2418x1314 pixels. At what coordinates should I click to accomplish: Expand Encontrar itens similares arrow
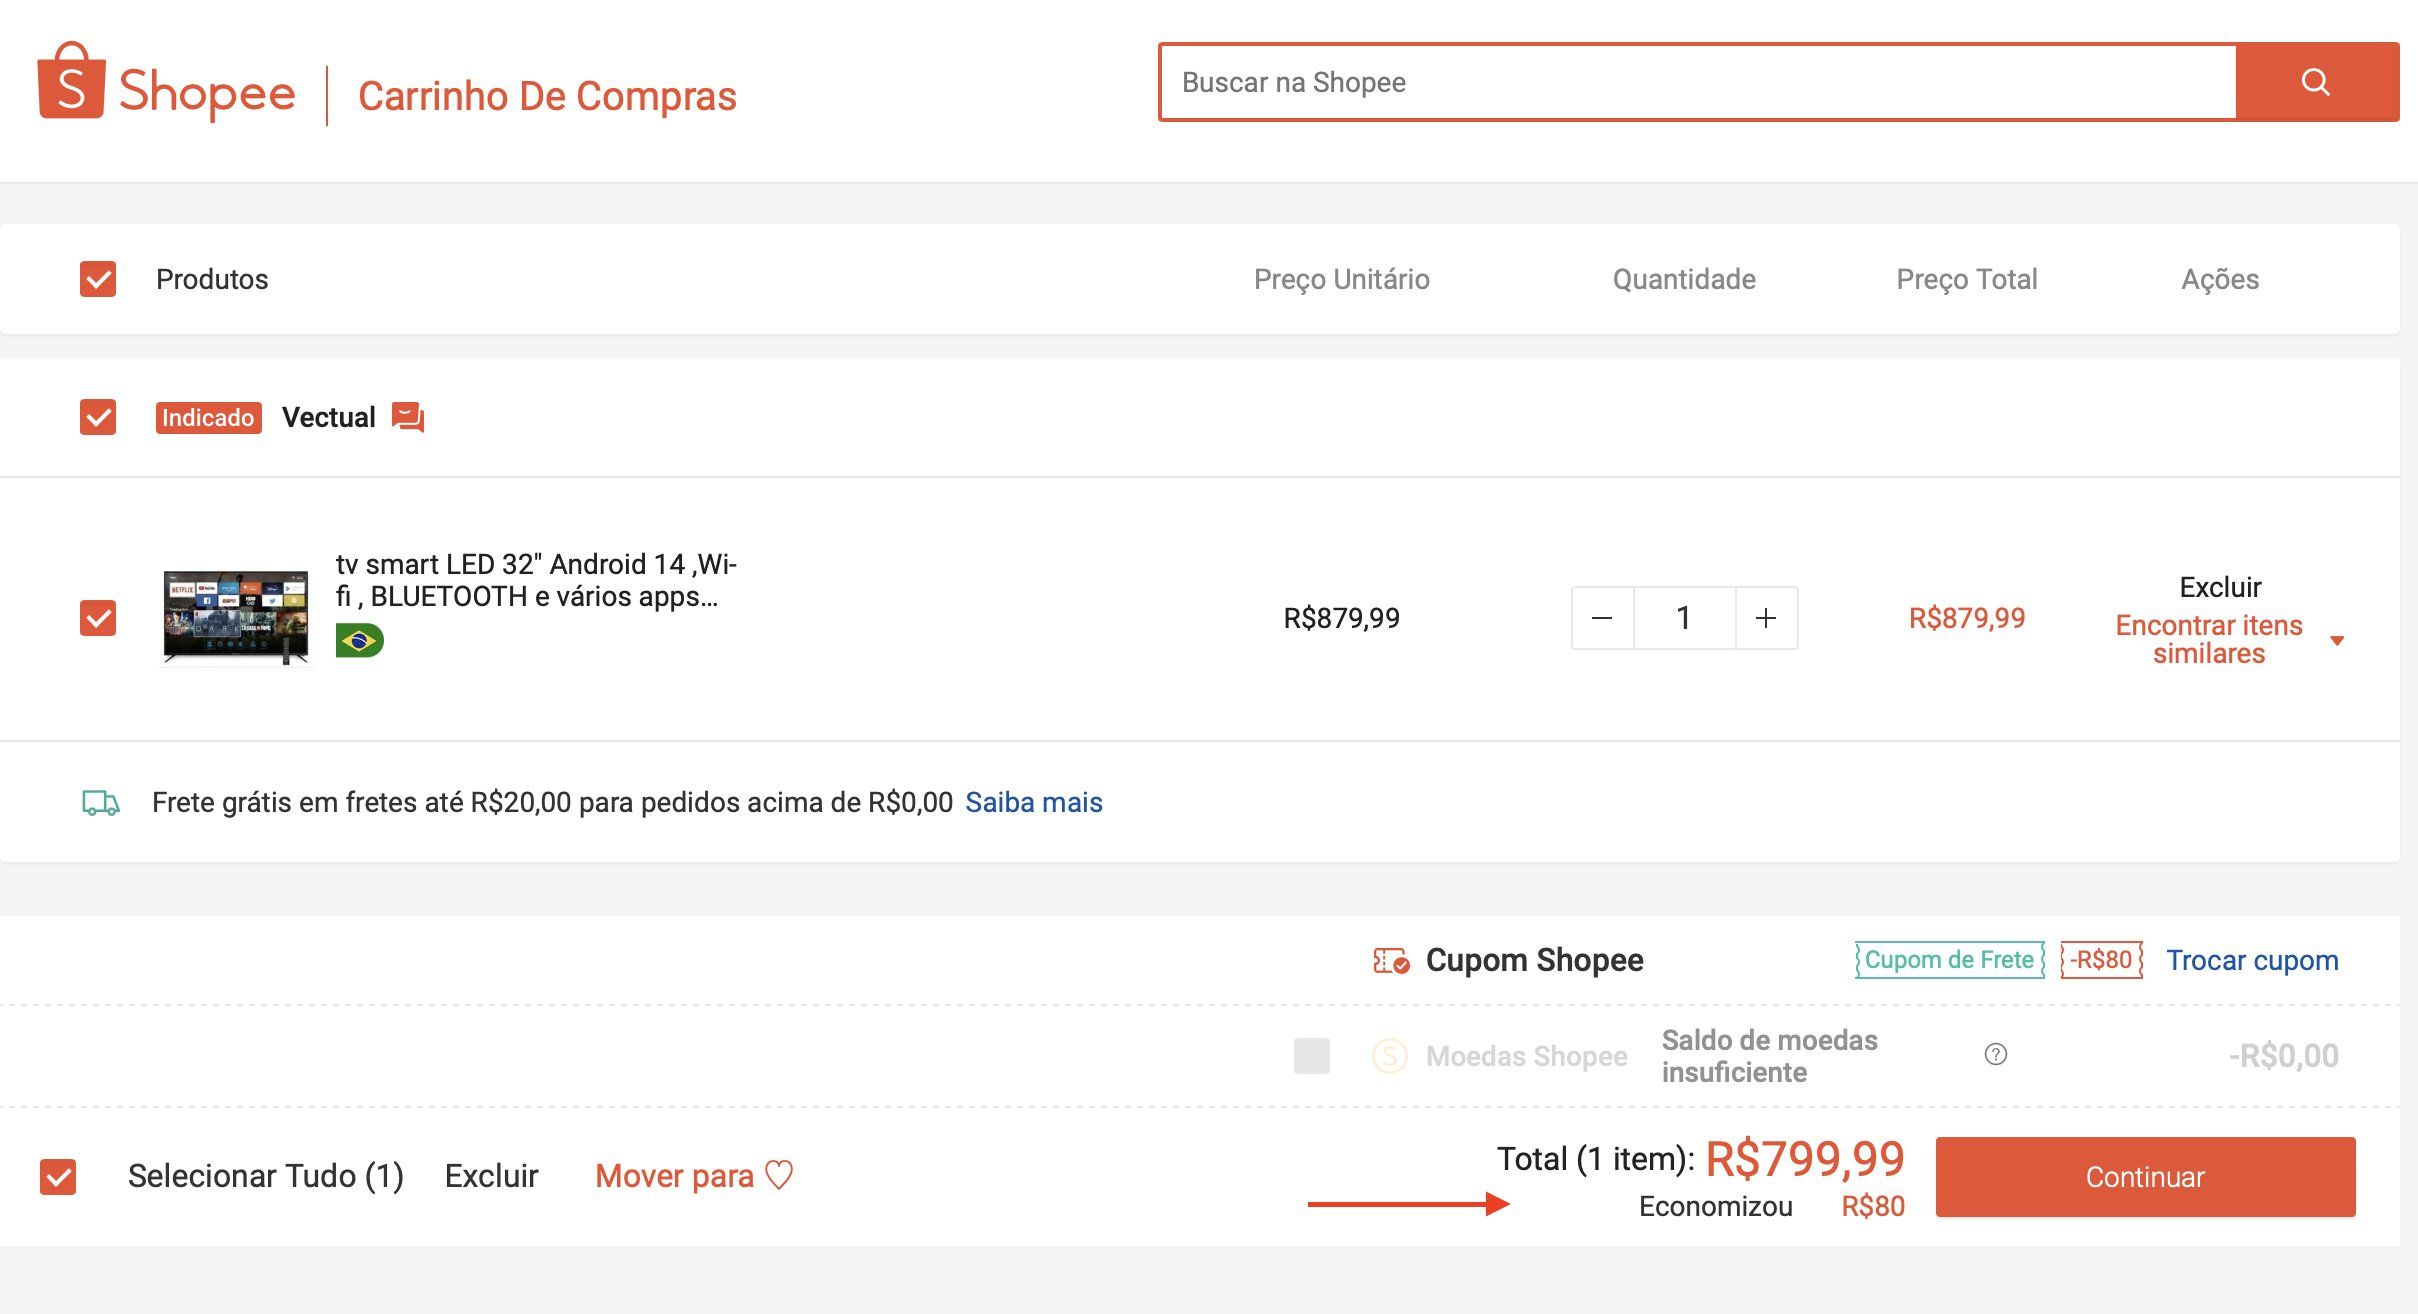click(x=2337, y=640)
